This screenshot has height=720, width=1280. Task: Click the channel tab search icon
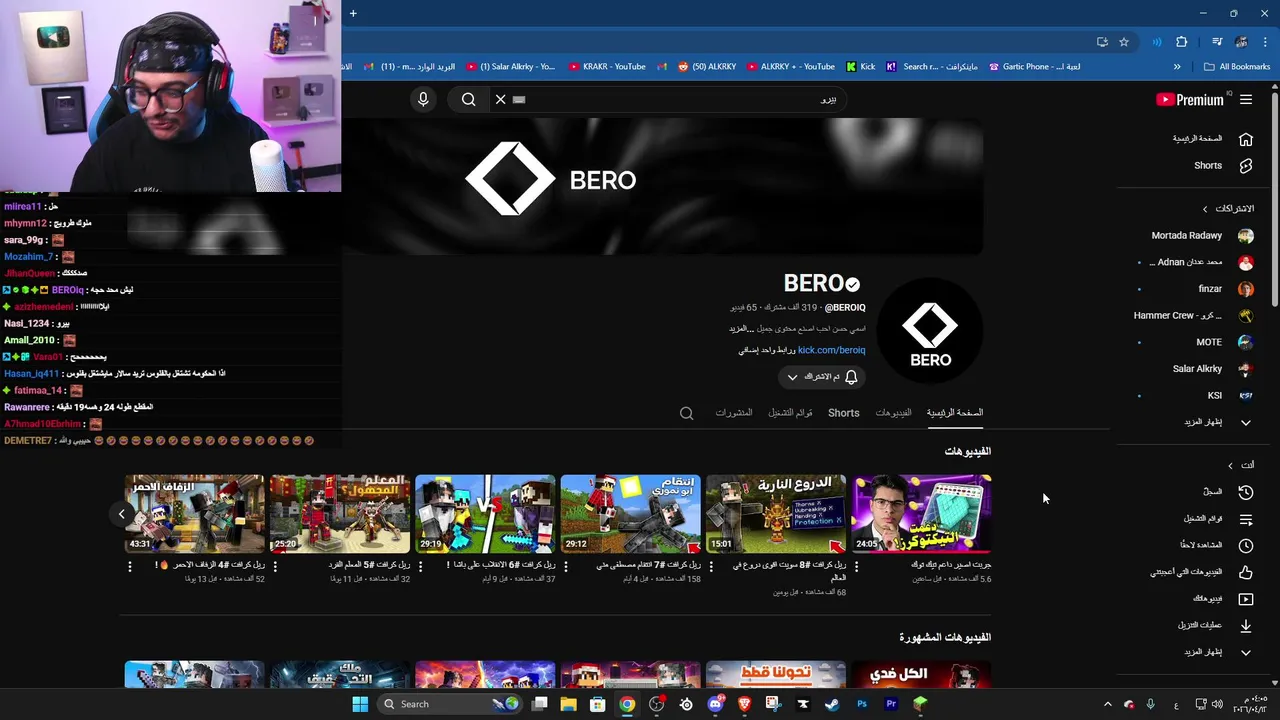click(686, 413)
